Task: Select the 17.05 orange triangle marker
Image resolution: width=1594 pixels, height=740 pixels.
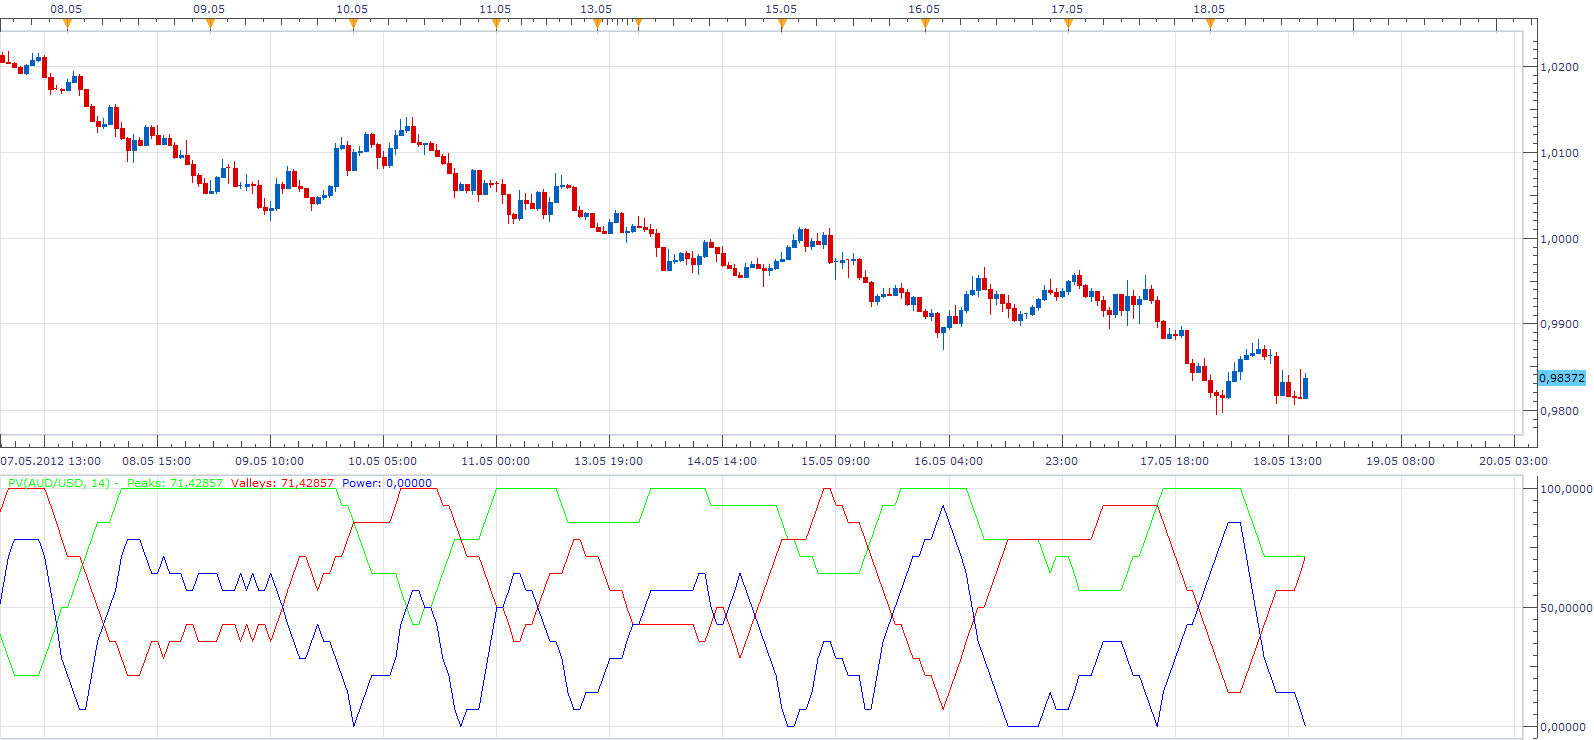Action: click(1068, 24)
